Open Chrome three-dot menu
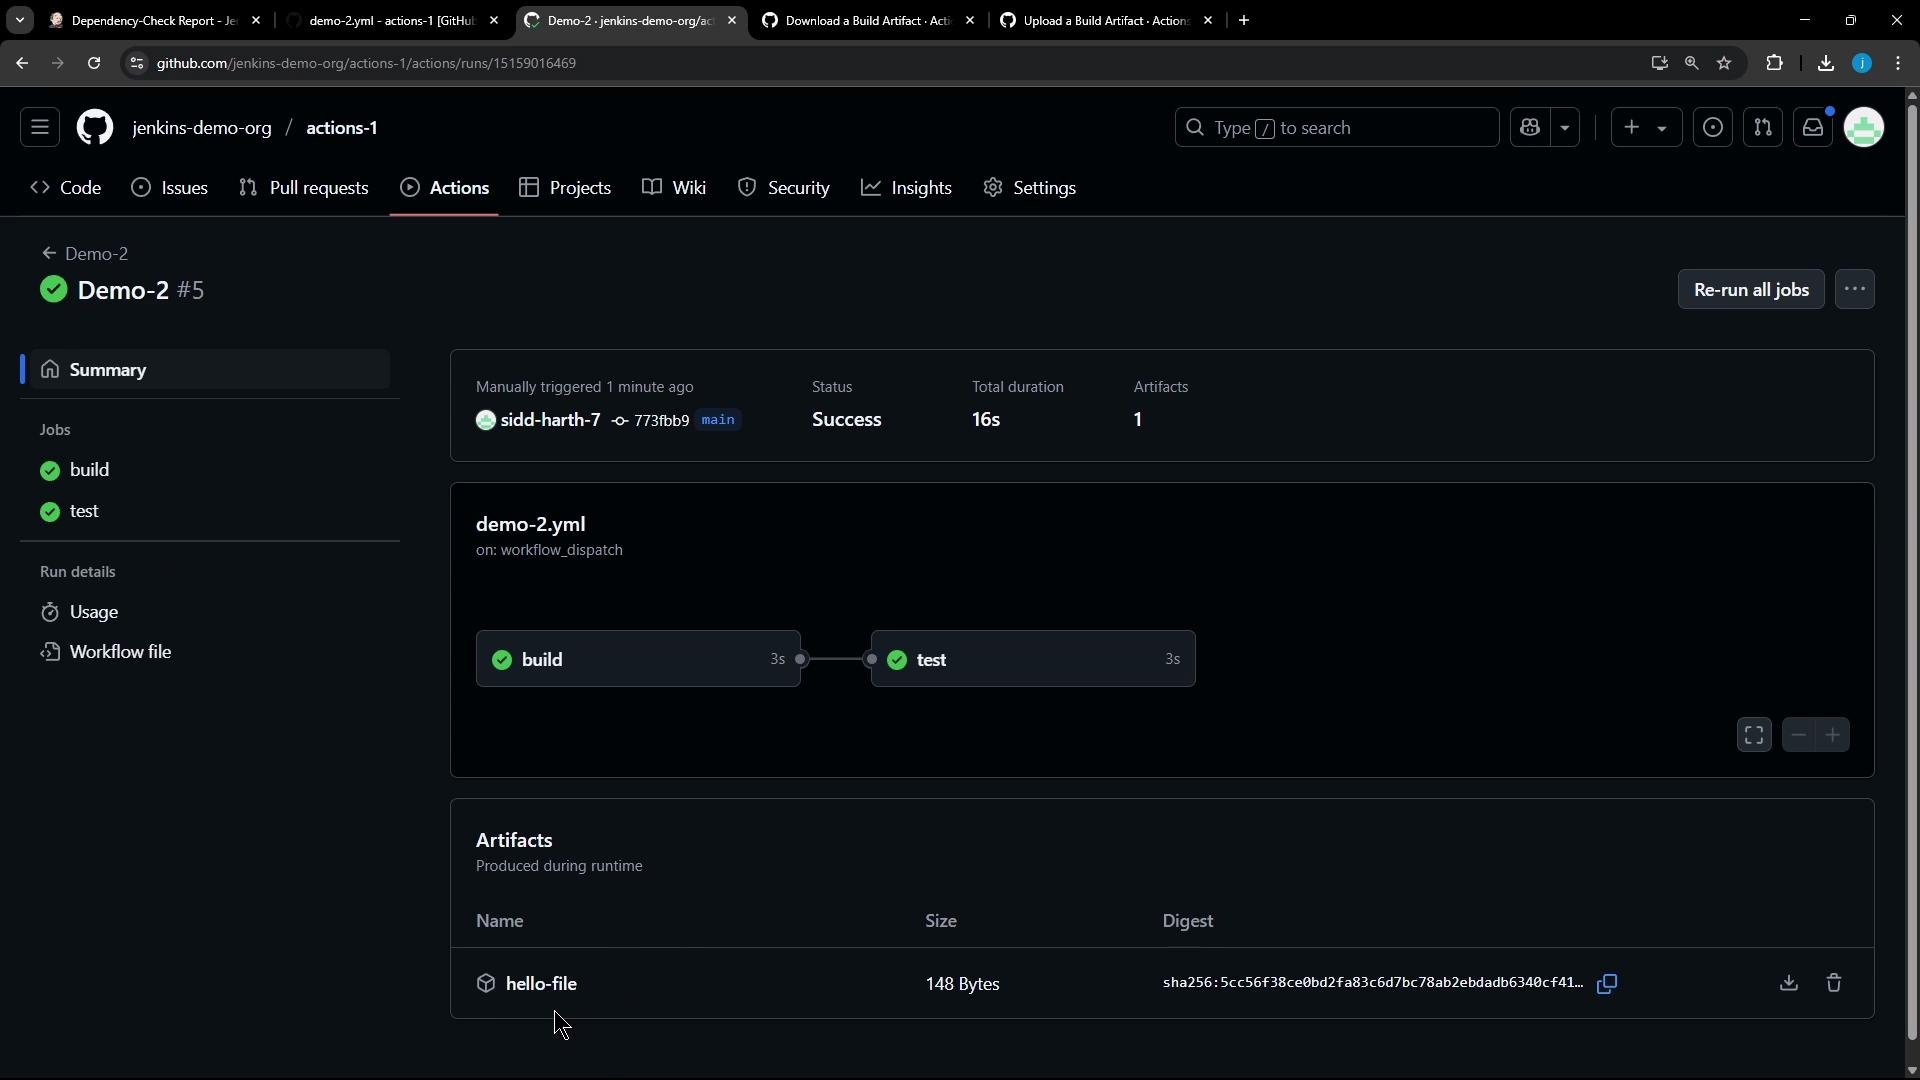Screen dimensions: 1920x1080 click(x=1898, y=63)
